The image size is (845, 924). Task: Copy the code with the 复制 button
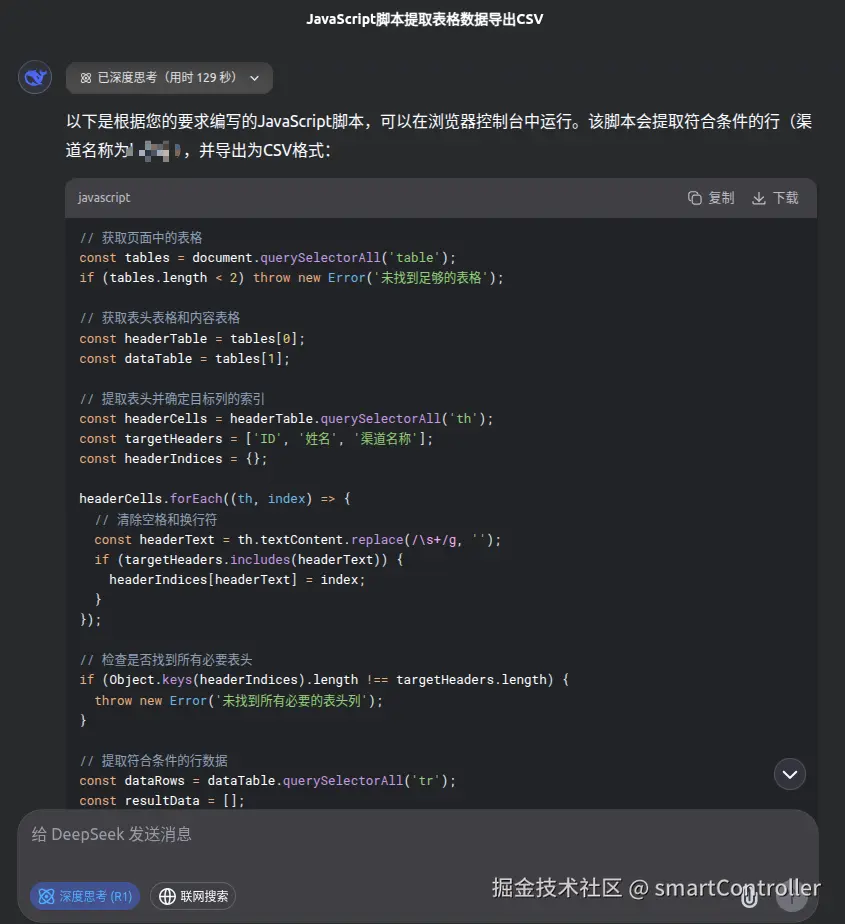tap(711, 198)
